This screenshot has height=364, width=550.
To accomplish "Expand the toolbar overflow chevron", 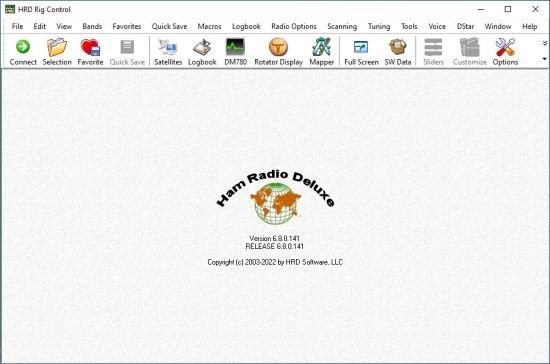I will point(544,43).
